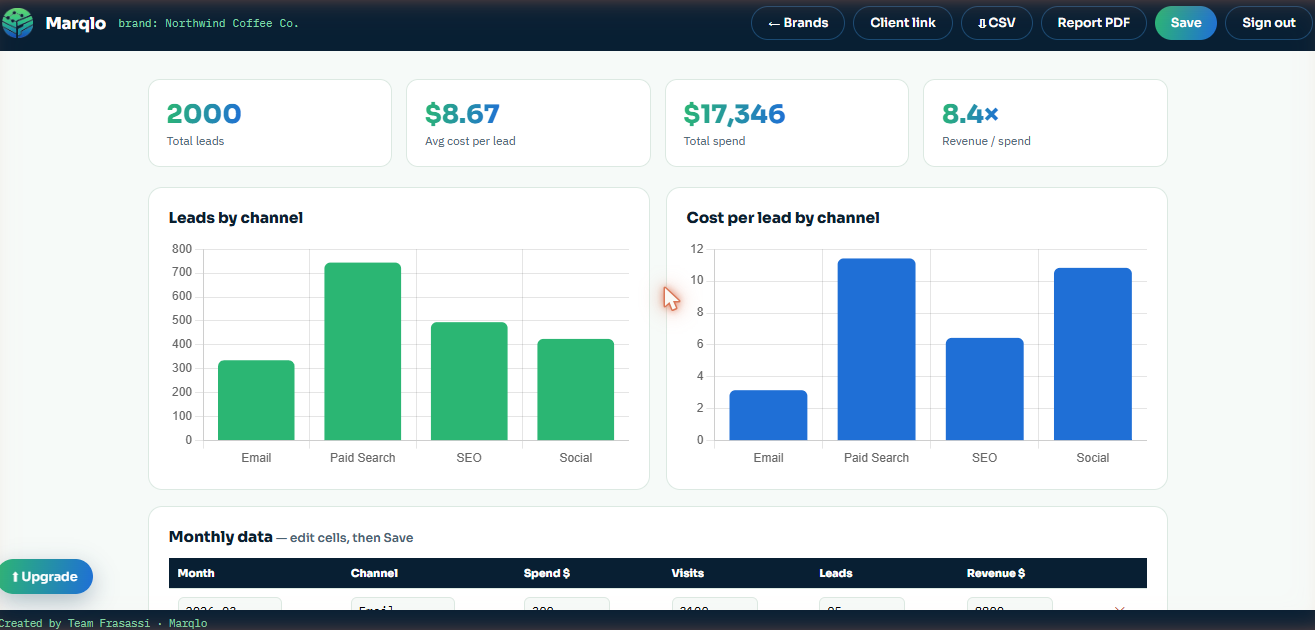Click the 'Spend $' column header
This screenshot has width=1315, height=630.
click(x=547, y=573)
